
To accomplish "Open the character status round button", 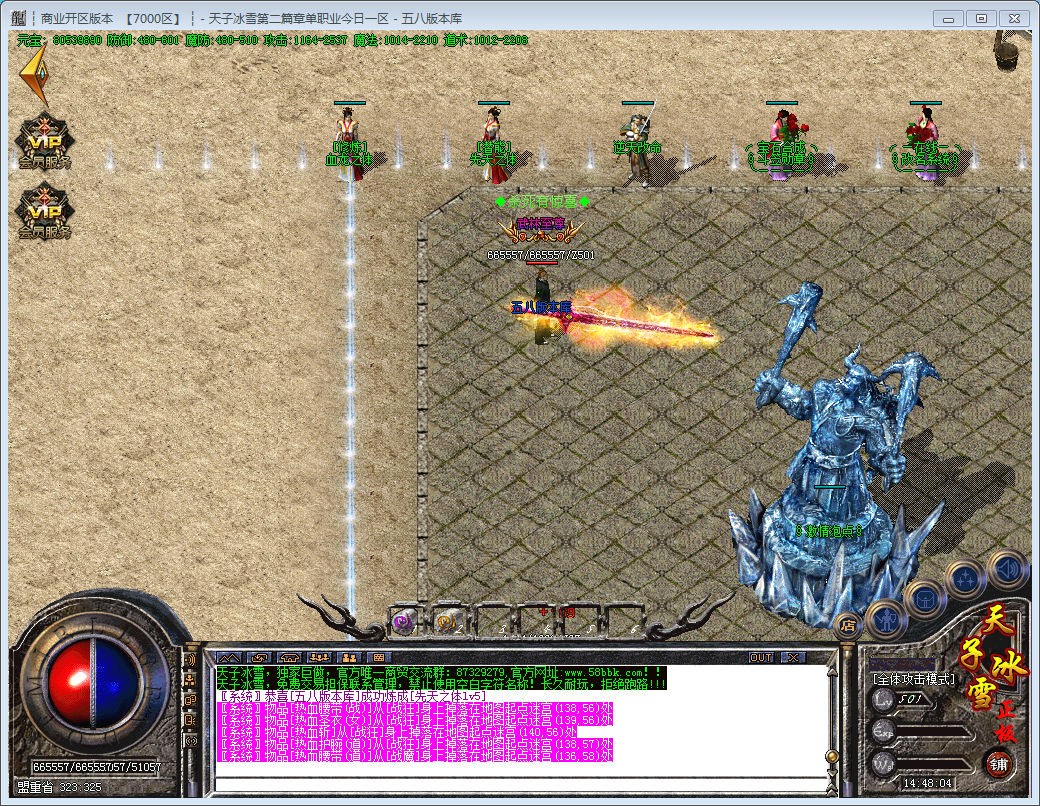I will coord(885,619).
